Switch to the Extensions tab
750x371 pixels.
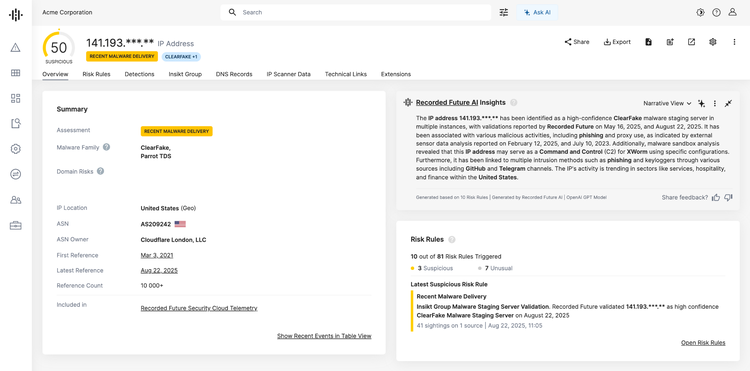[396, 74]
